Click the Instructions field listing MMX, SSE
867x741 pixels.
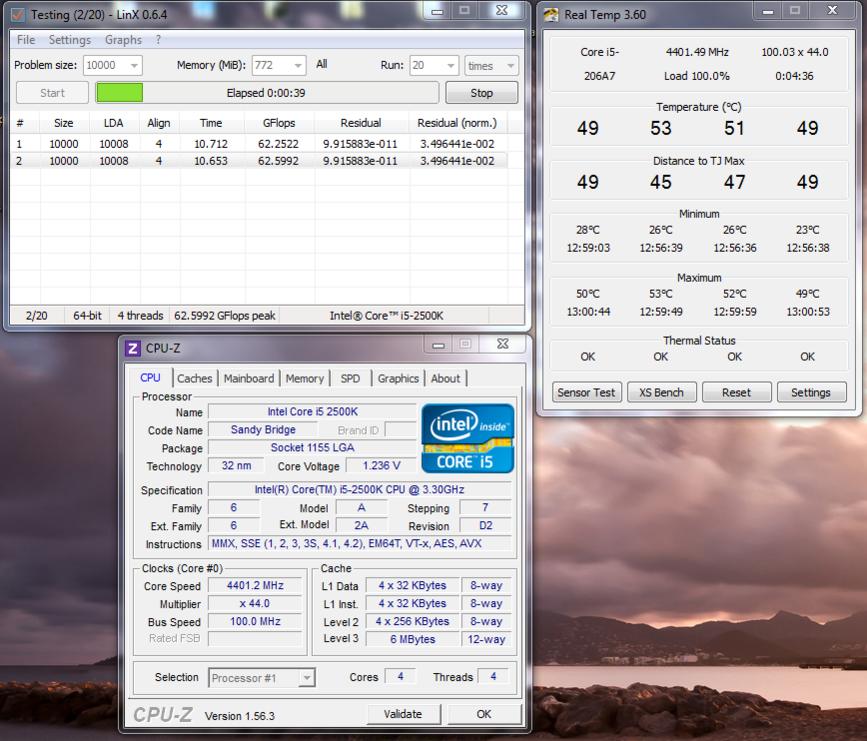click(360, 544)
